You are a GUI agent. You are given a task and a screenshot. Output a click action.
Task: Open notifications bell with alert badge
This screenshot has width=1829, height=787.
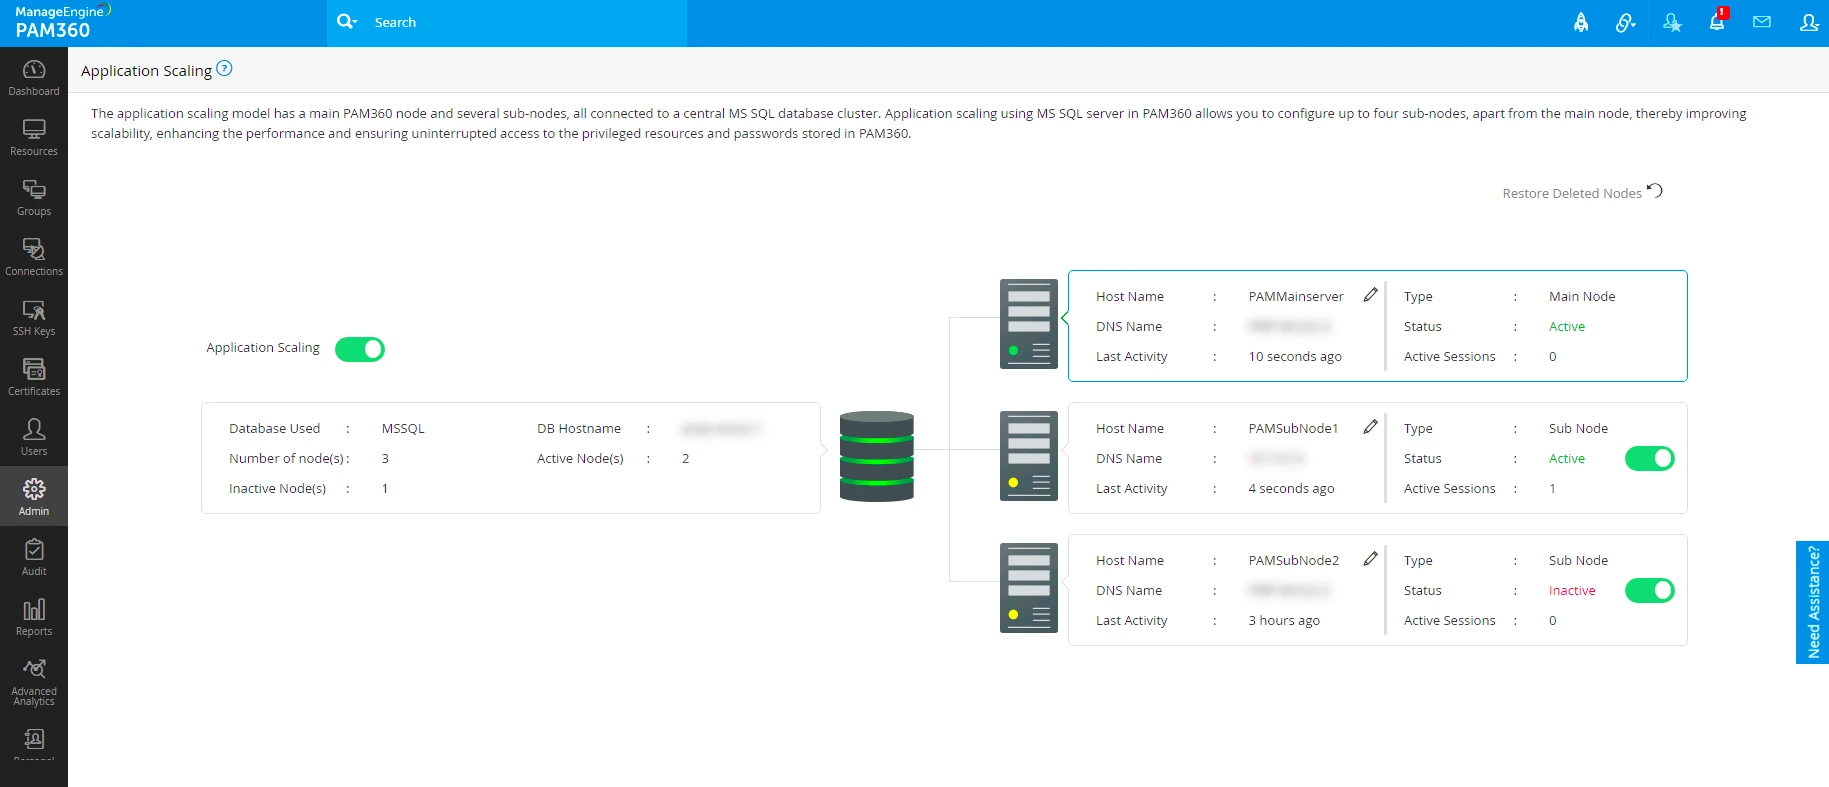1717,20
